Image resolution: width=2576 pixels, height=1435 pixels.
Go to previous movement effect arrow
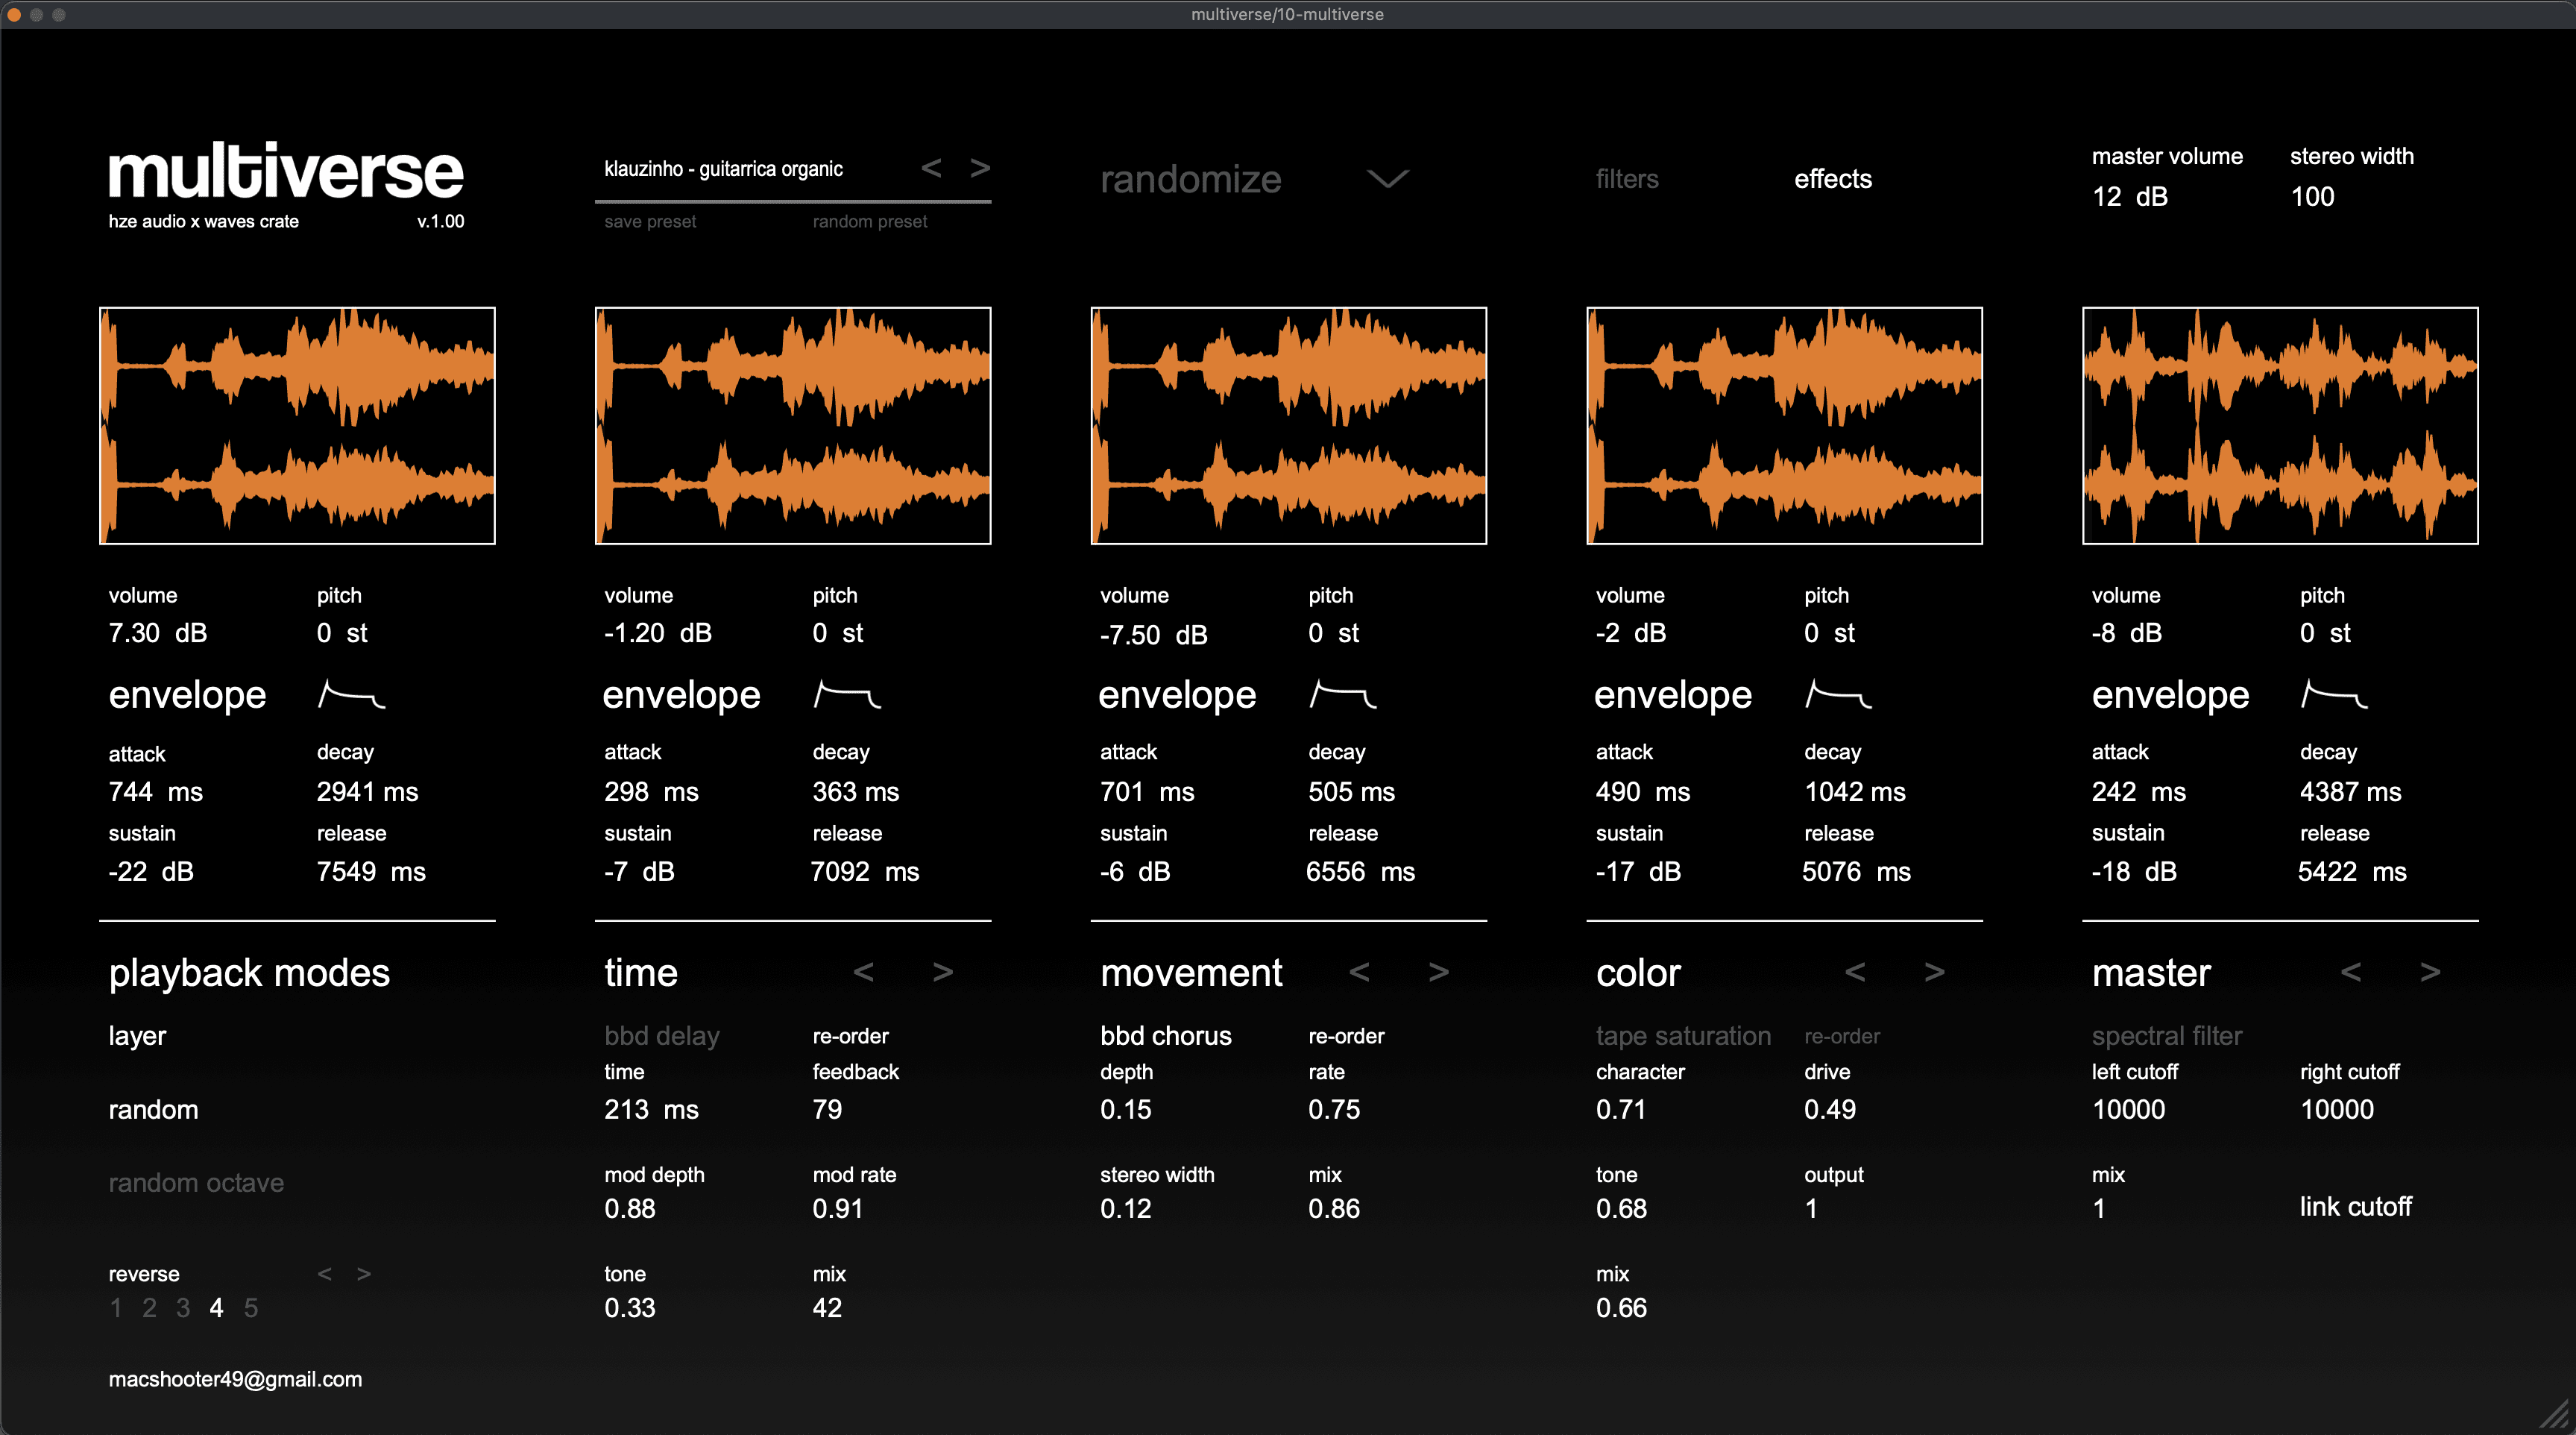[1359, 972]
